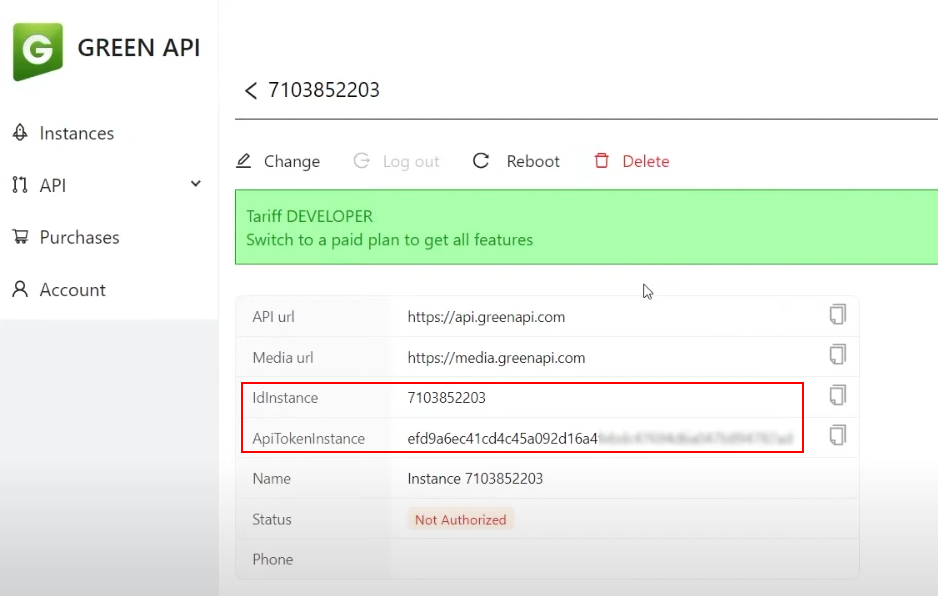The height and width of the screenshot is (596, 938).
Task: Open the Instances menu item
Action: coord(77,133)
